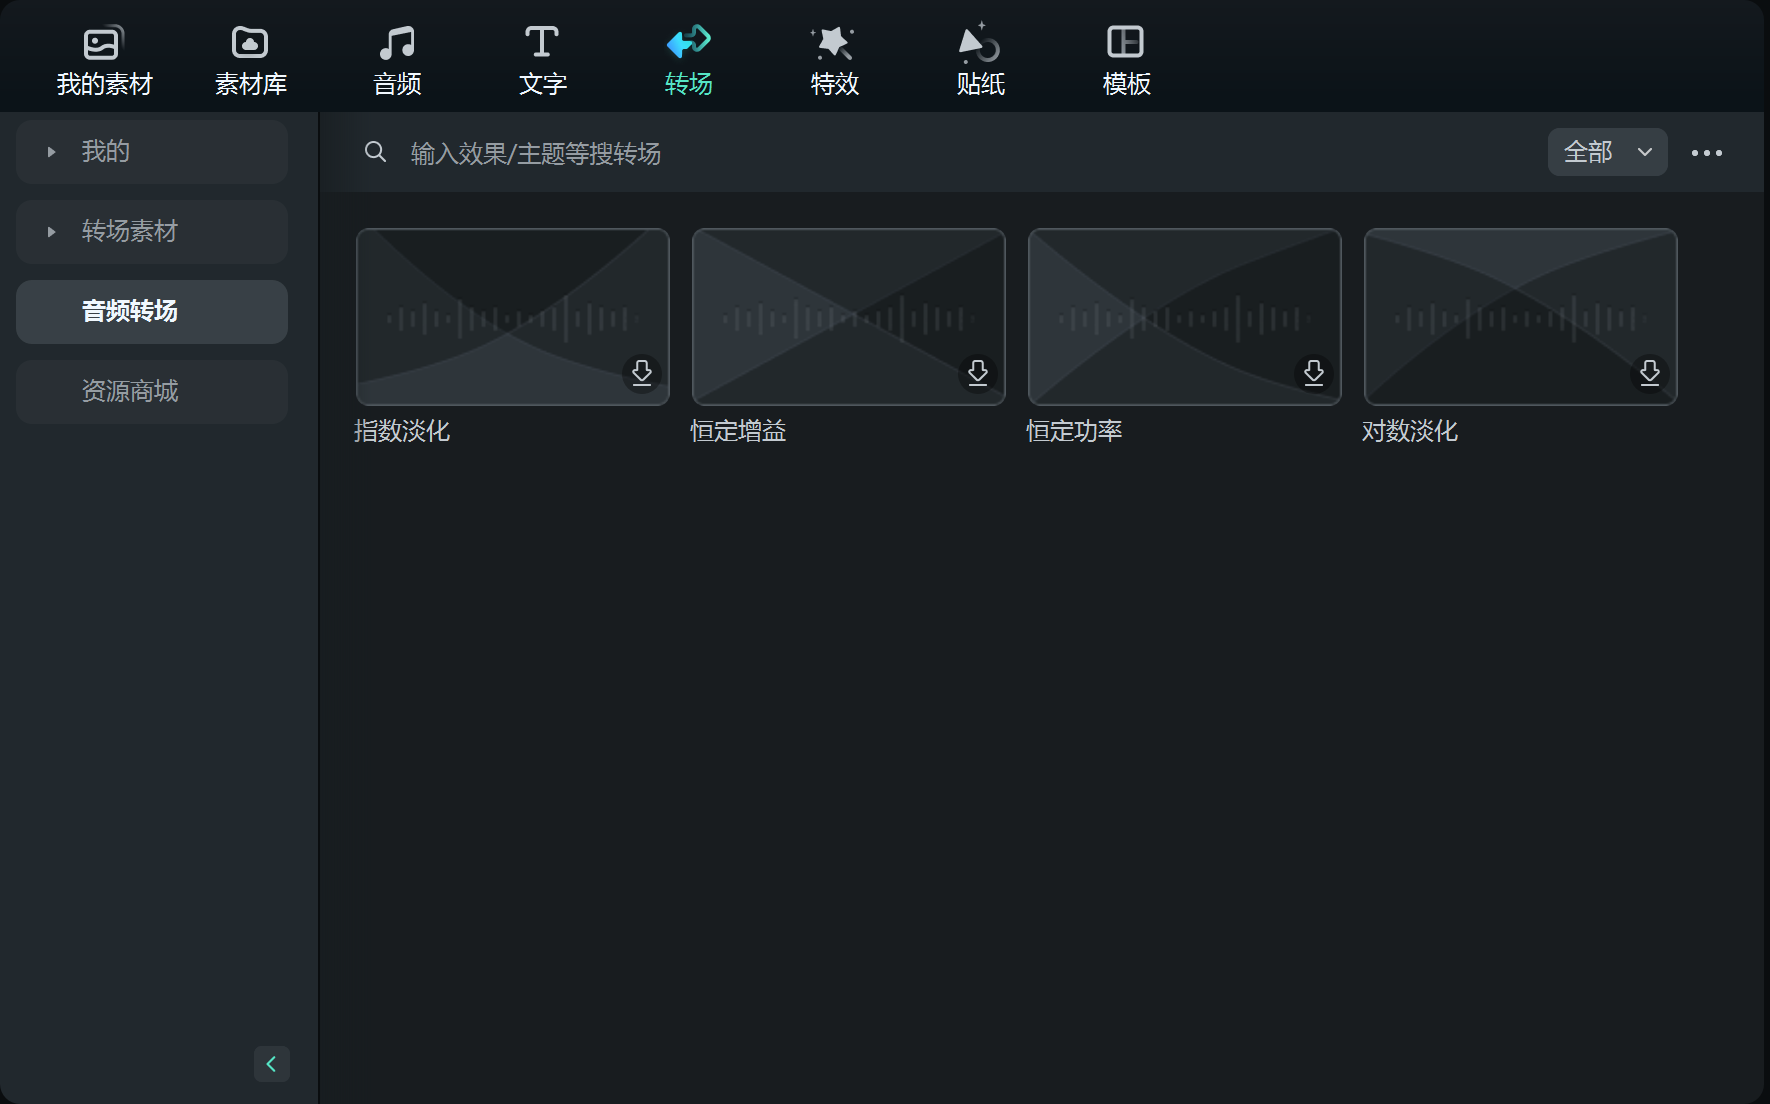Screen dimensions: 1770x1104
Task: Open the 特效 effects star icon
Action: point(833,42)
